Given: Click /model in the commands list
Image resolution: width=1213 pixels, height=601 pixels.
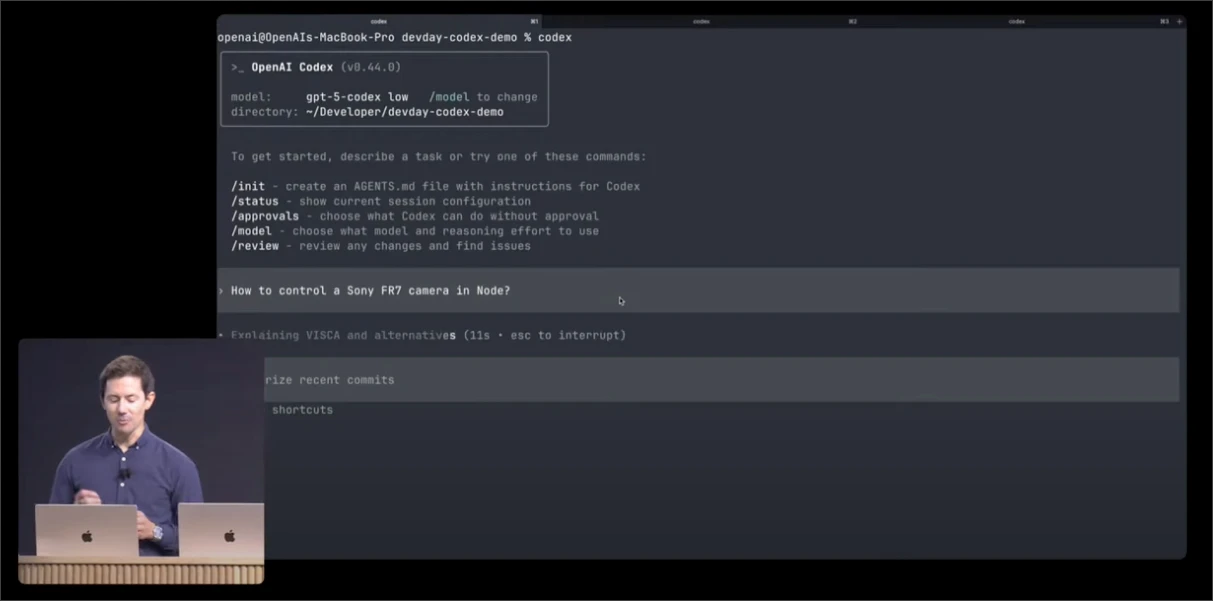Looking at the screenshot, I should [251, 231].
